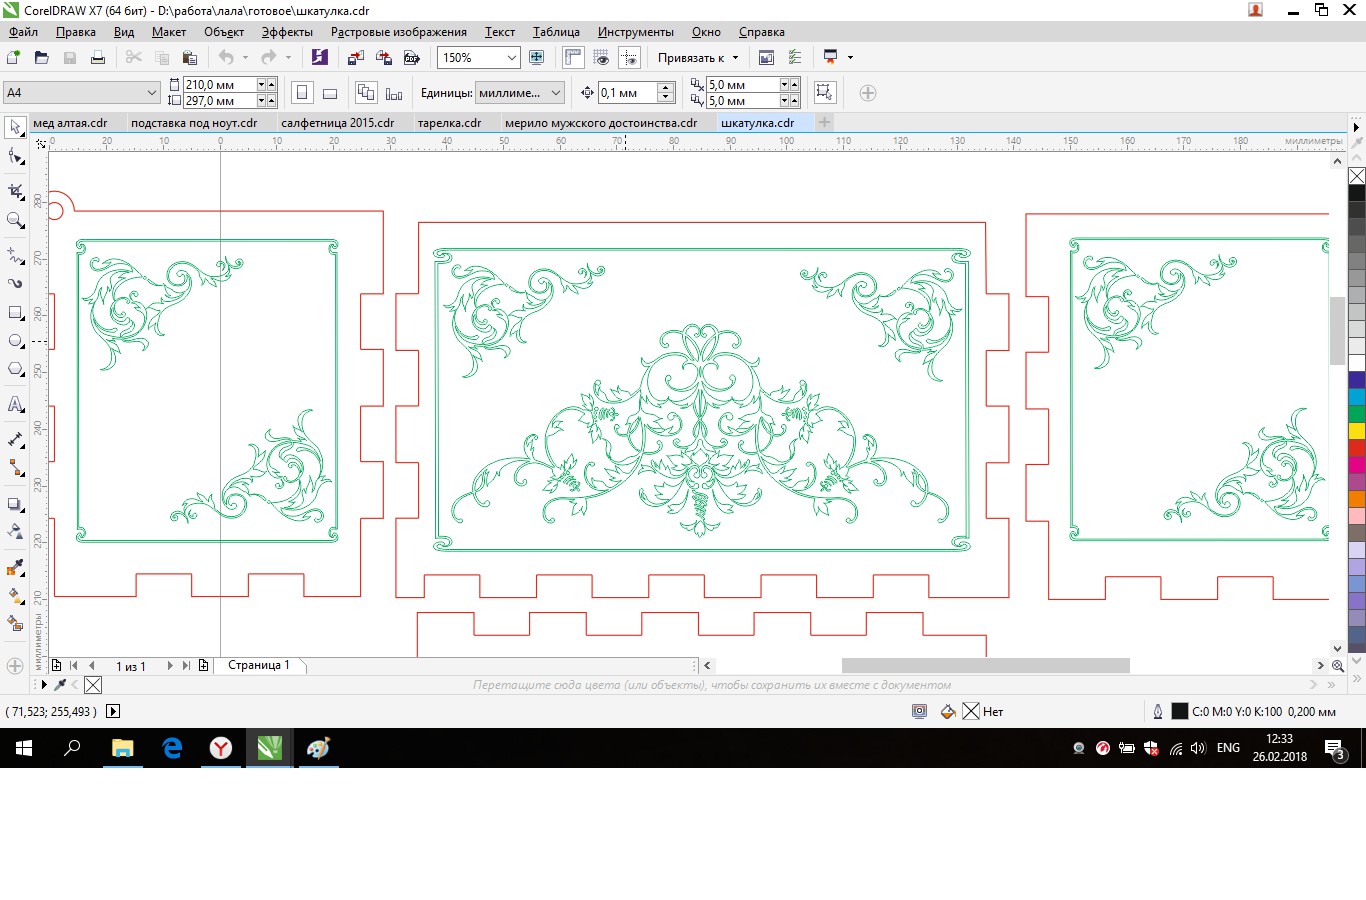Screen dimensions: 1366x900
Task: Select the Pick tool in toolbox
Action: (x=15, y=127)
